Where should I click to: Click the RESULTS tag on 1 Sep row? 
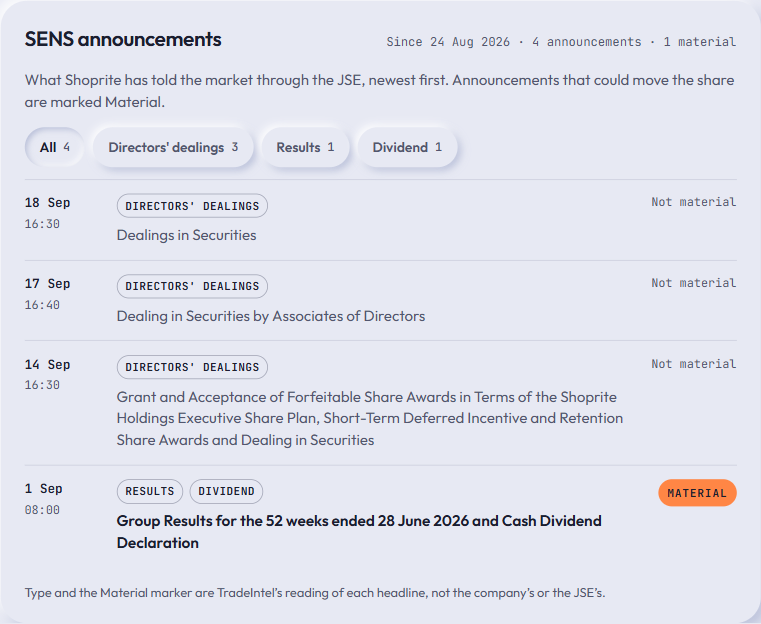pyautogui.click(x=149, y=491)
